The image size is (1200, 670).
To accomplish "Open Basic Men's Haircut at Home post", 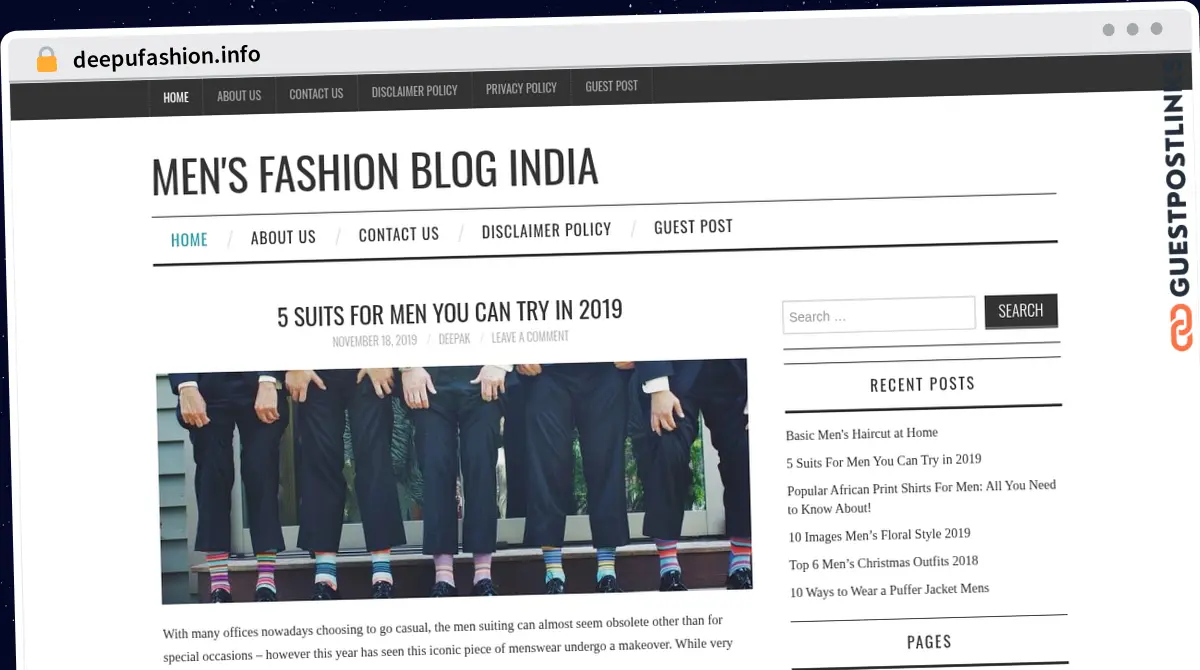I will 861,434.
